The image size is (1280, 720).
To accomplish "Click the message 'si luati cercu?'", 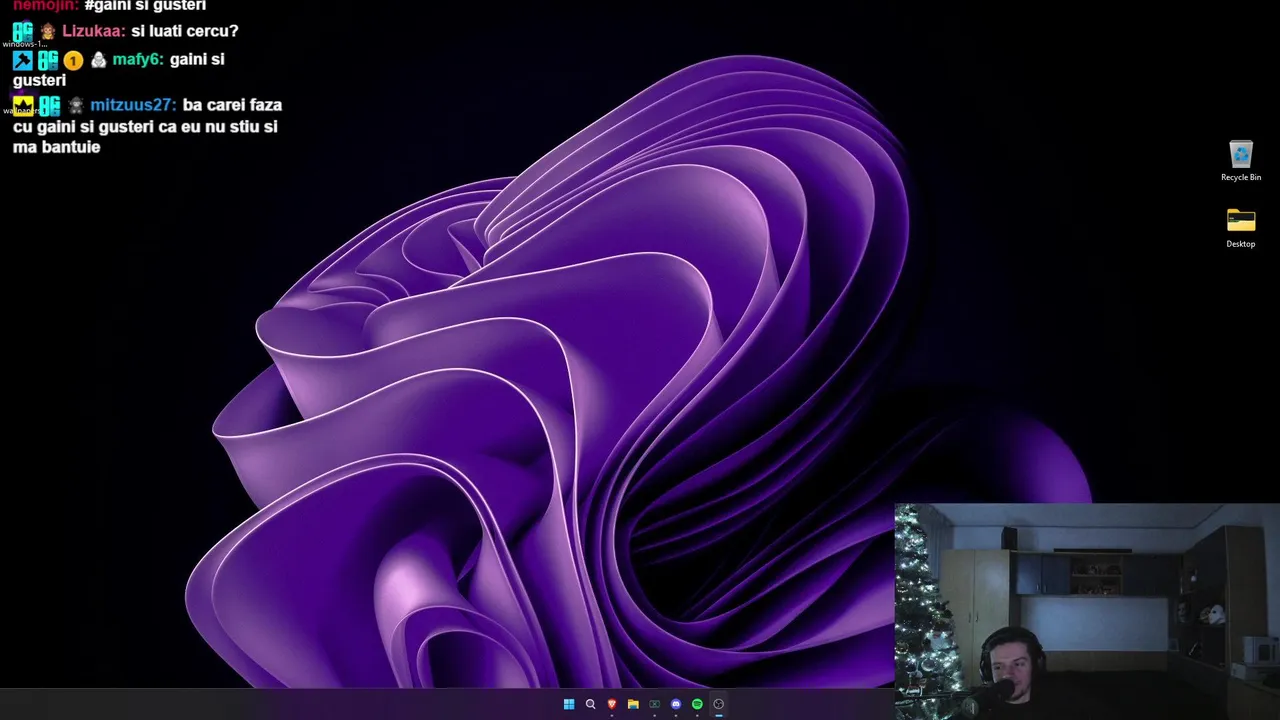I will click(x=185, y=31).
